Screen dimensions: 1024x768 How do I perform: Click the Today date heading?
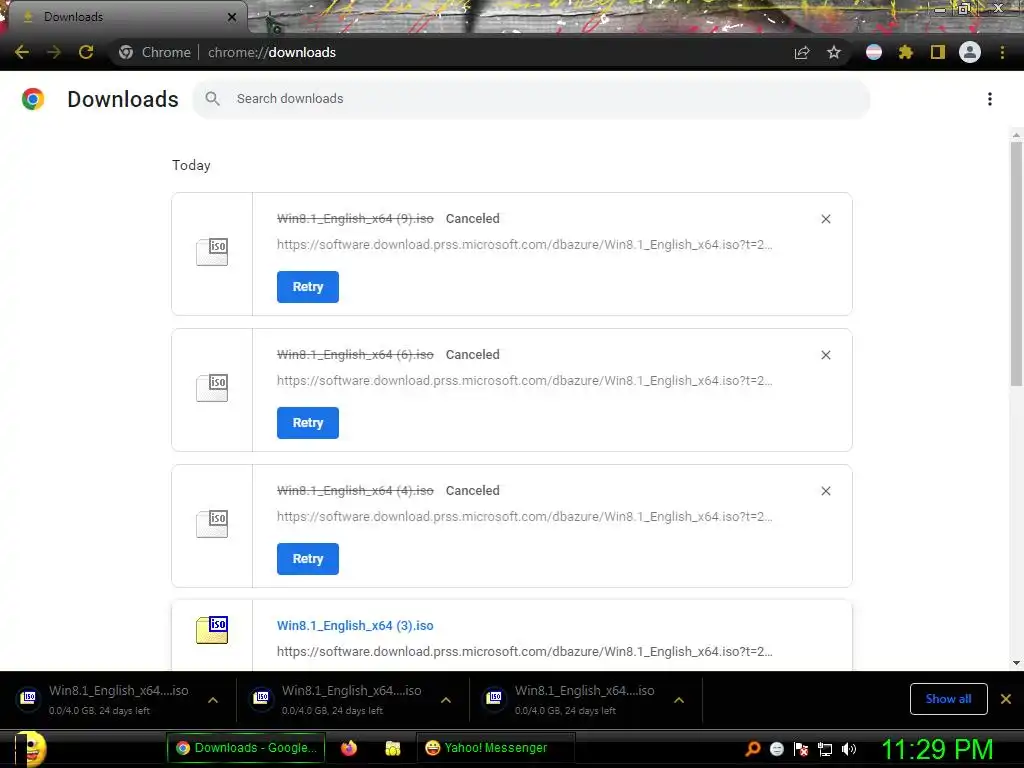point(191,165)
